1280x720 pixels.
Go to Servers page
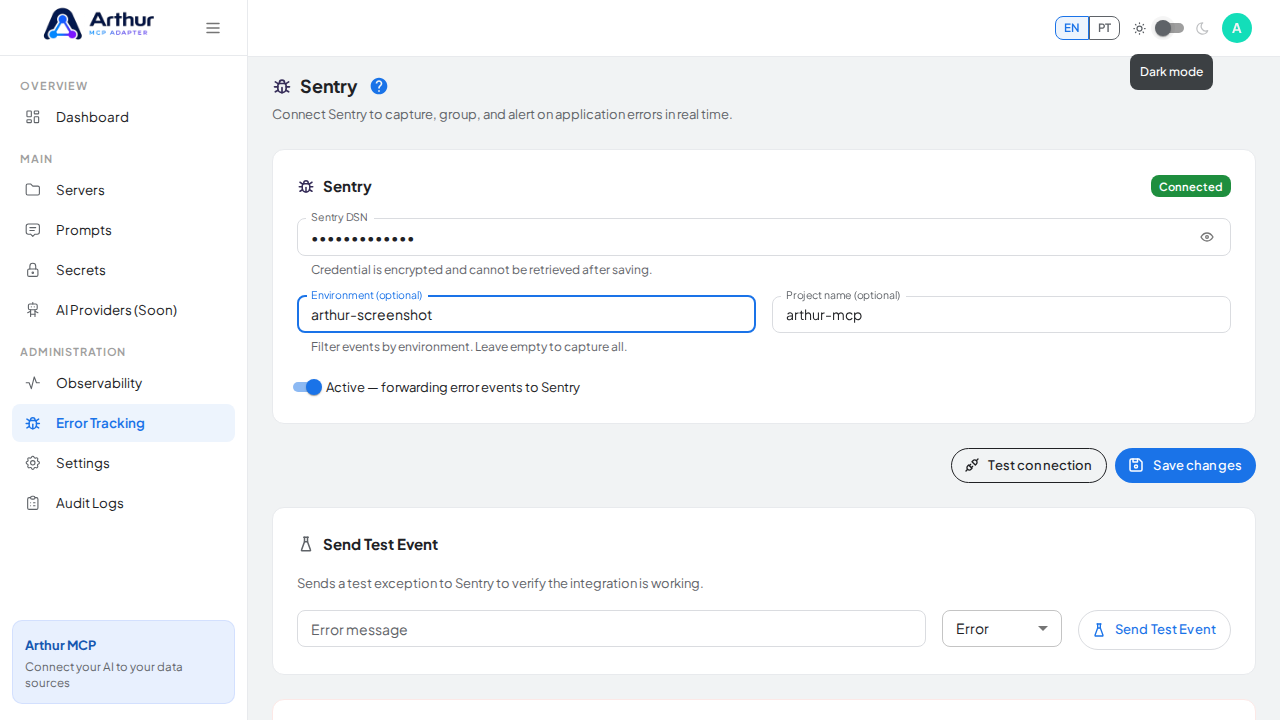tap(123, 190)
